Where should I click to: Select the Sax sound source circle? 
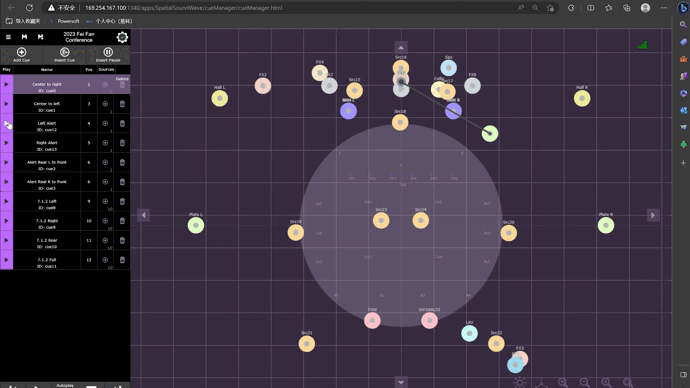click(x=448, y=68)
